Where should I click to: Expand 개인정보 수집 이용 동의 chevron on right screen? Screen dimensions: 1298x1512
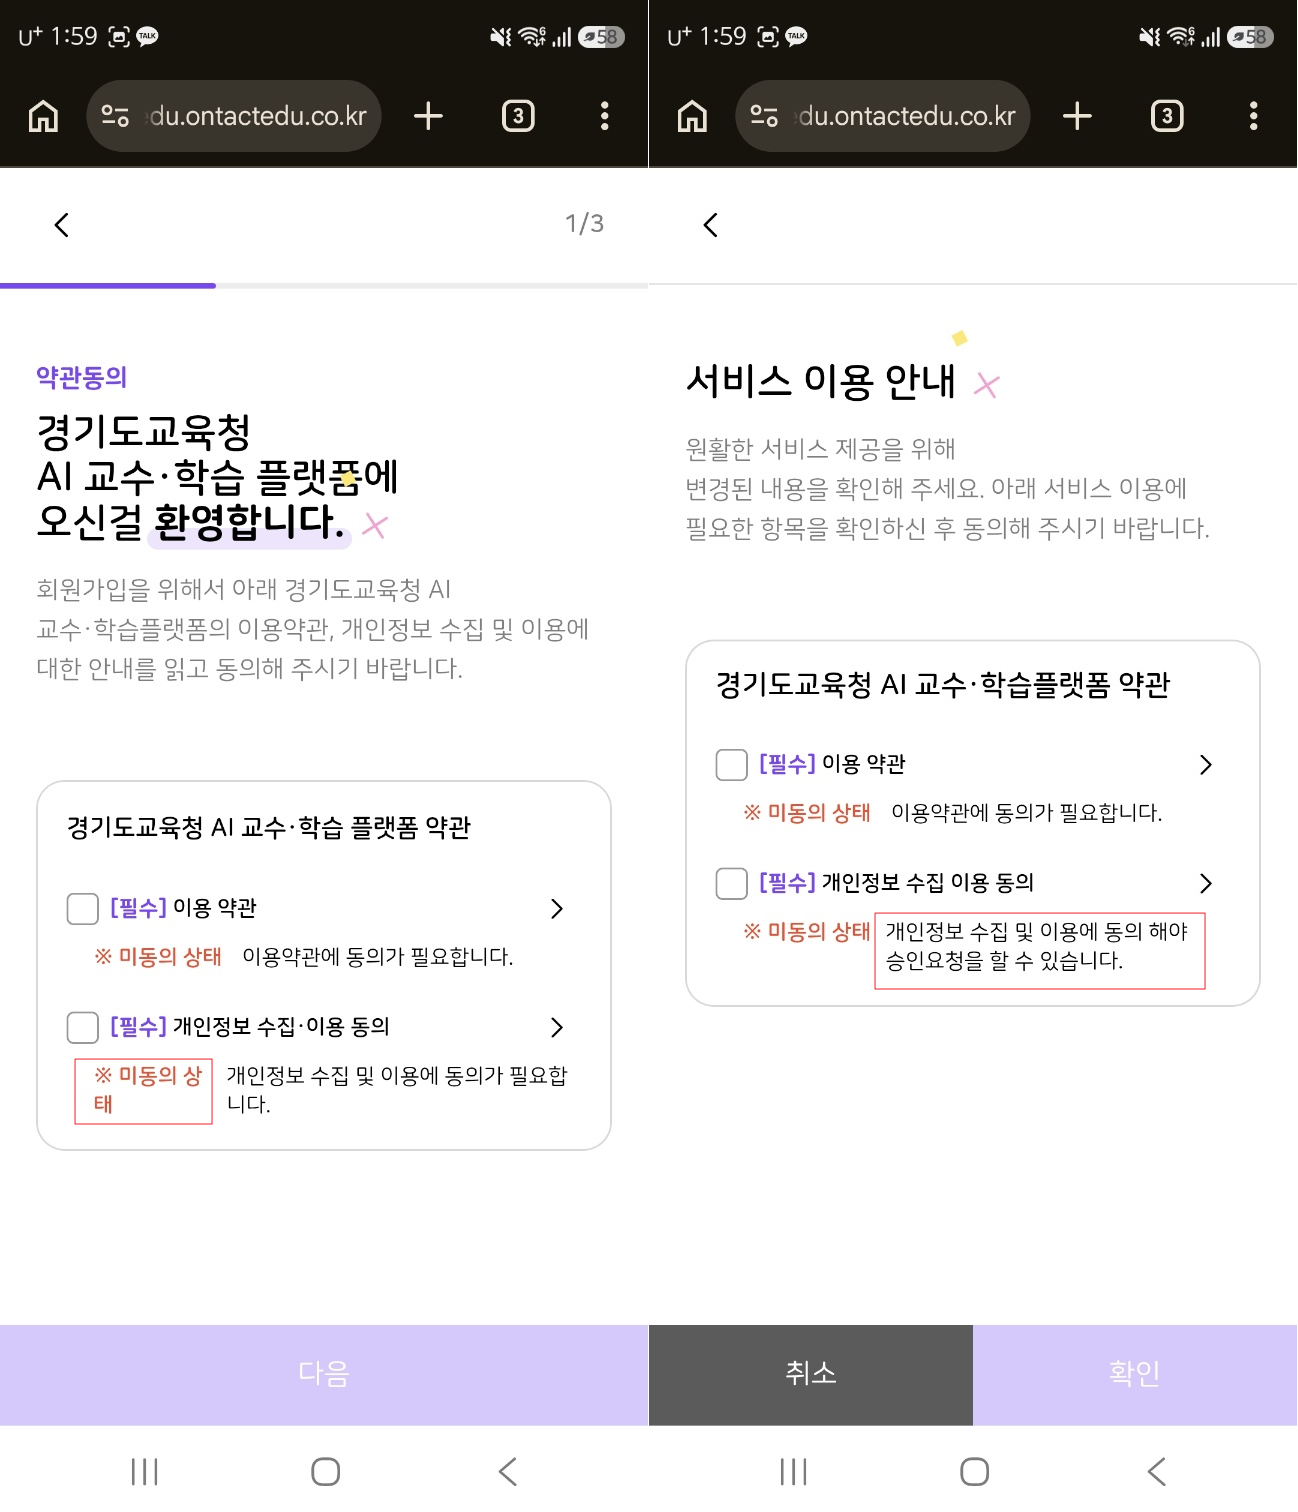[x=1205, y=883]
